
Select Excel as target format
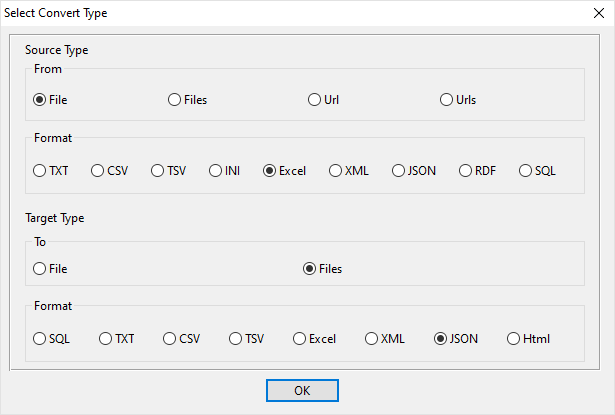click(x=300, y=339)
